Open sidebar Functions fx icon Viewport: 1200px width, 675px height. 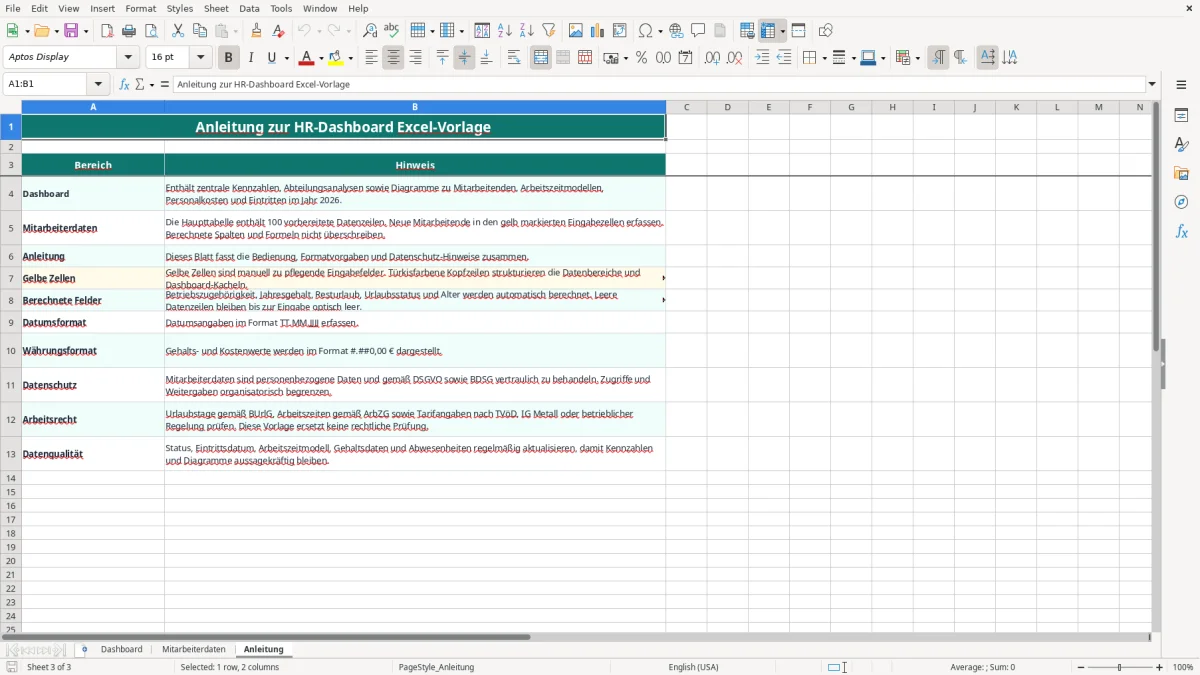1181,231
